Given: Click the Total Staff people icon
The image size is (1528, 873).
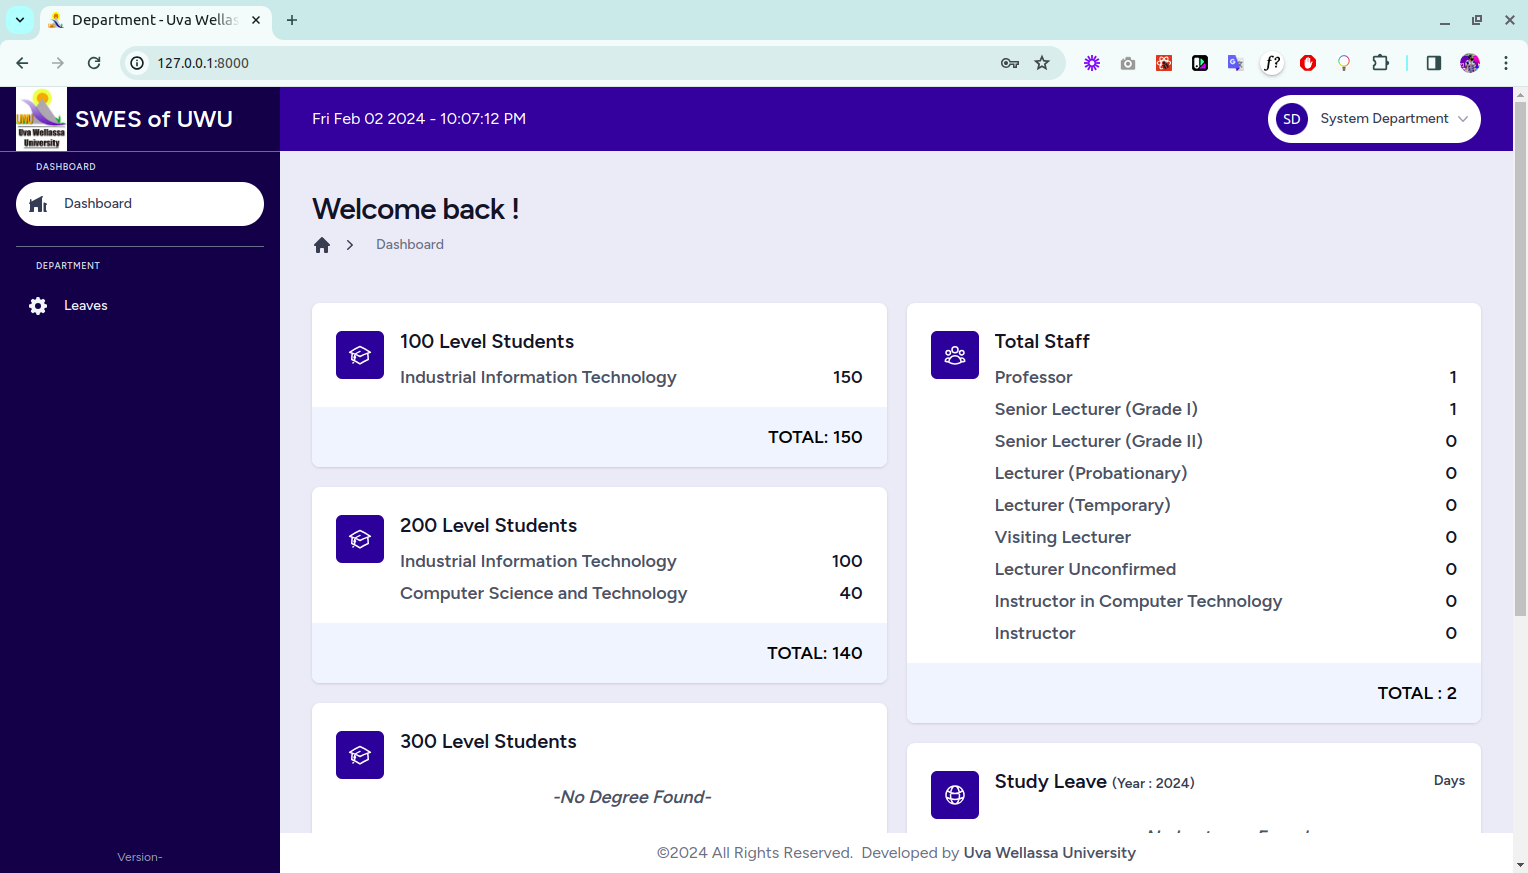Looking at the screenshot, I should (x=954, y=355).
